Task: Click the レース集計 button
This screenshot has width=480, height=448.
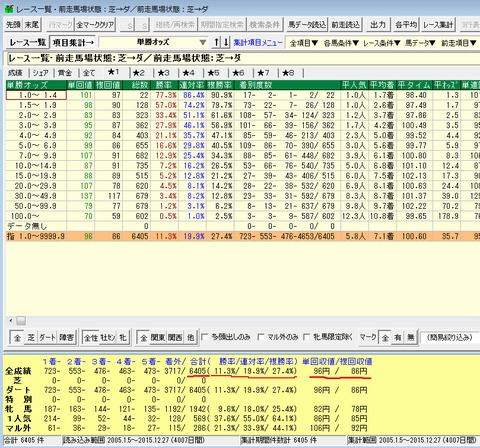Action: point(438,25)
